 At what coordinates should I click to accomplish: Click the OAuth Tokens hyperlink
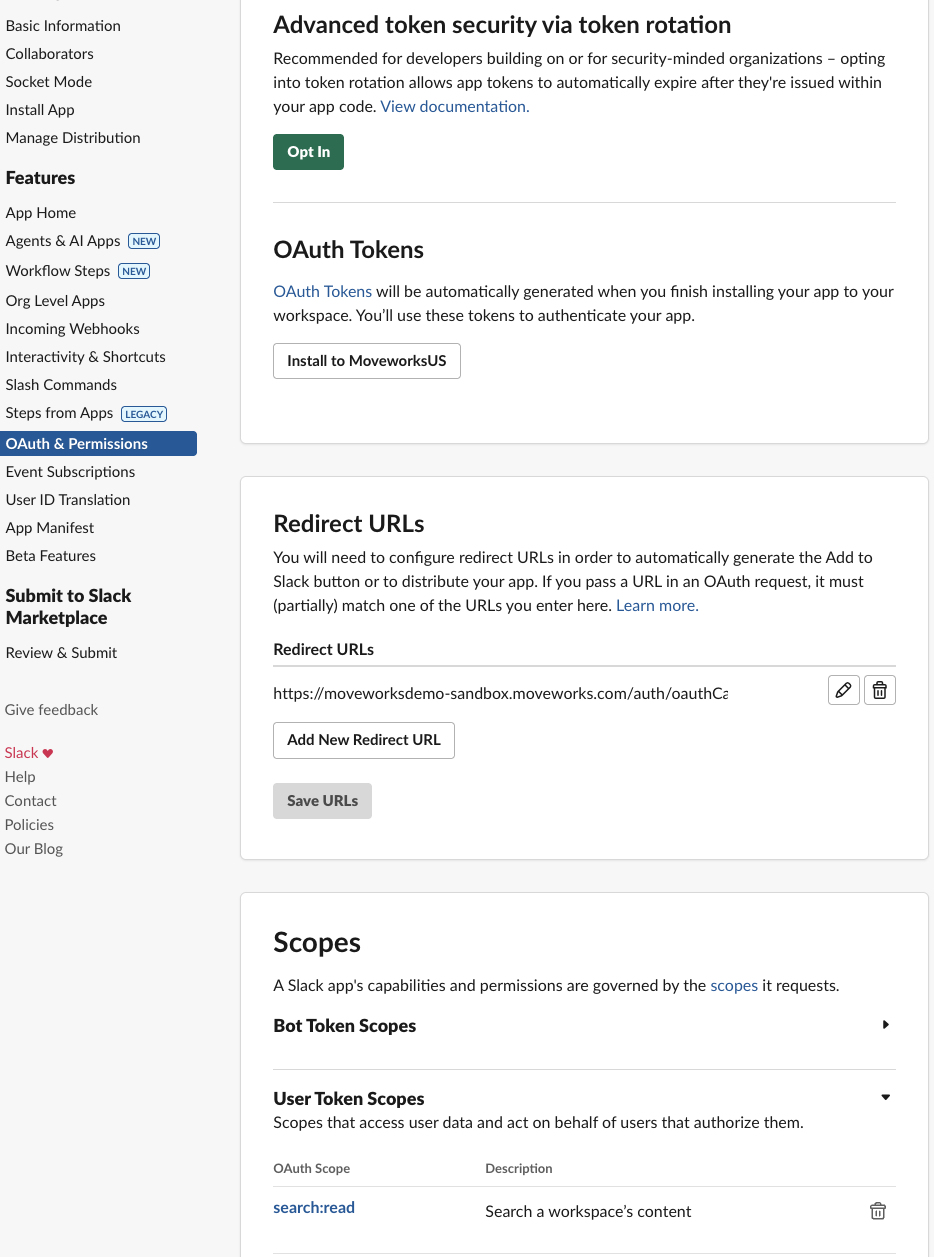pyautogui.click(x=323, y=292)
